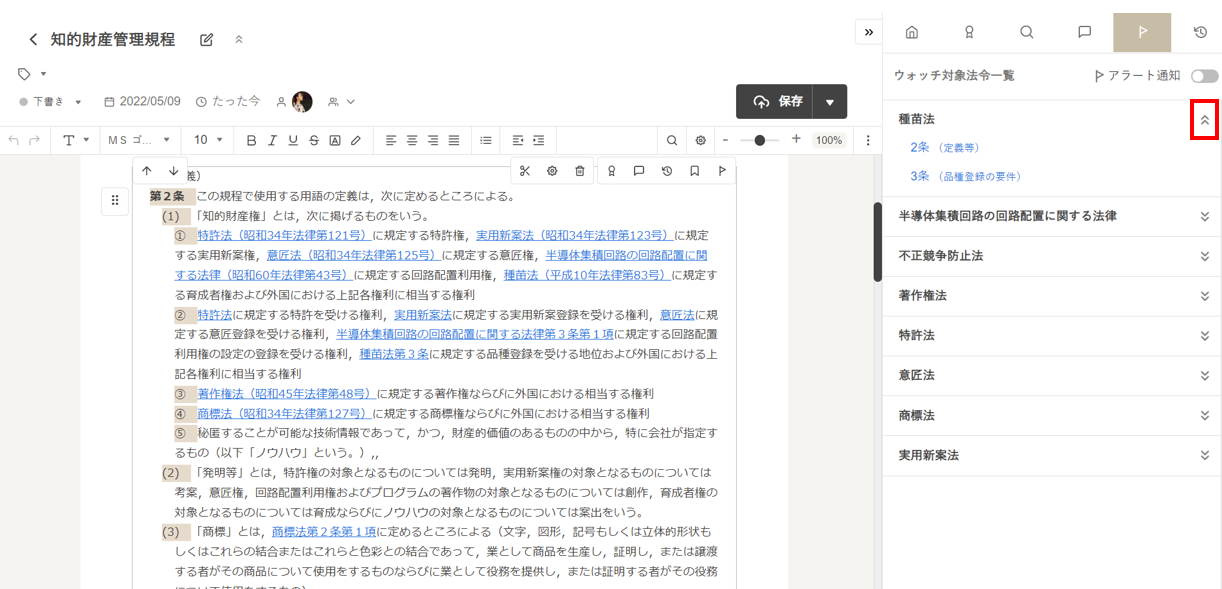Apply strikethrough formatting
Image resolution: width=1222 pixels, height=589 pixels.
tap(314, 140)
